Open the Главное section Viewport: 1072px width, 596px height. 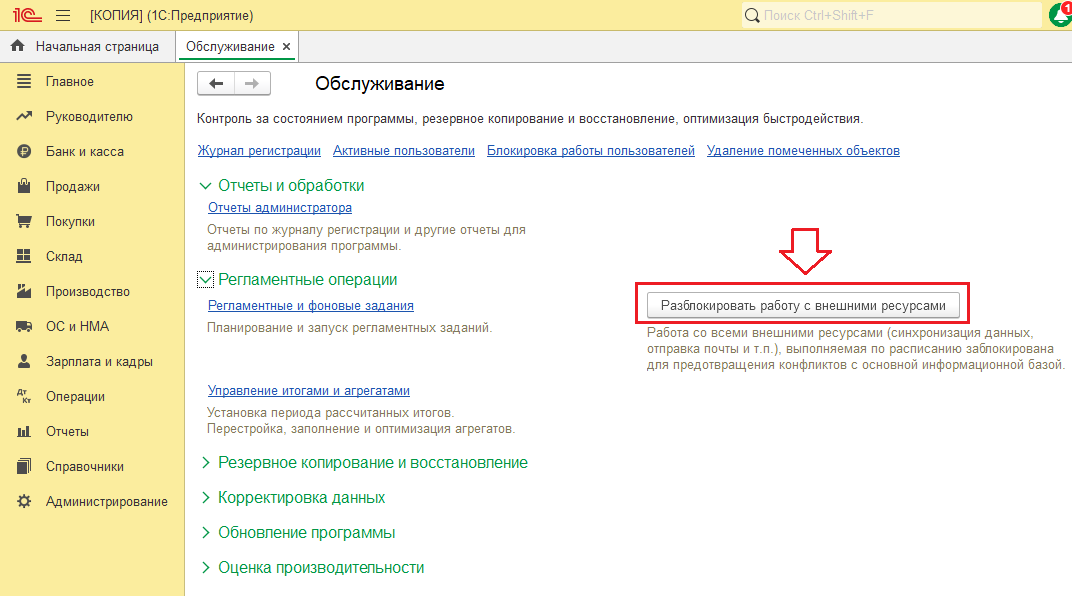70,81
